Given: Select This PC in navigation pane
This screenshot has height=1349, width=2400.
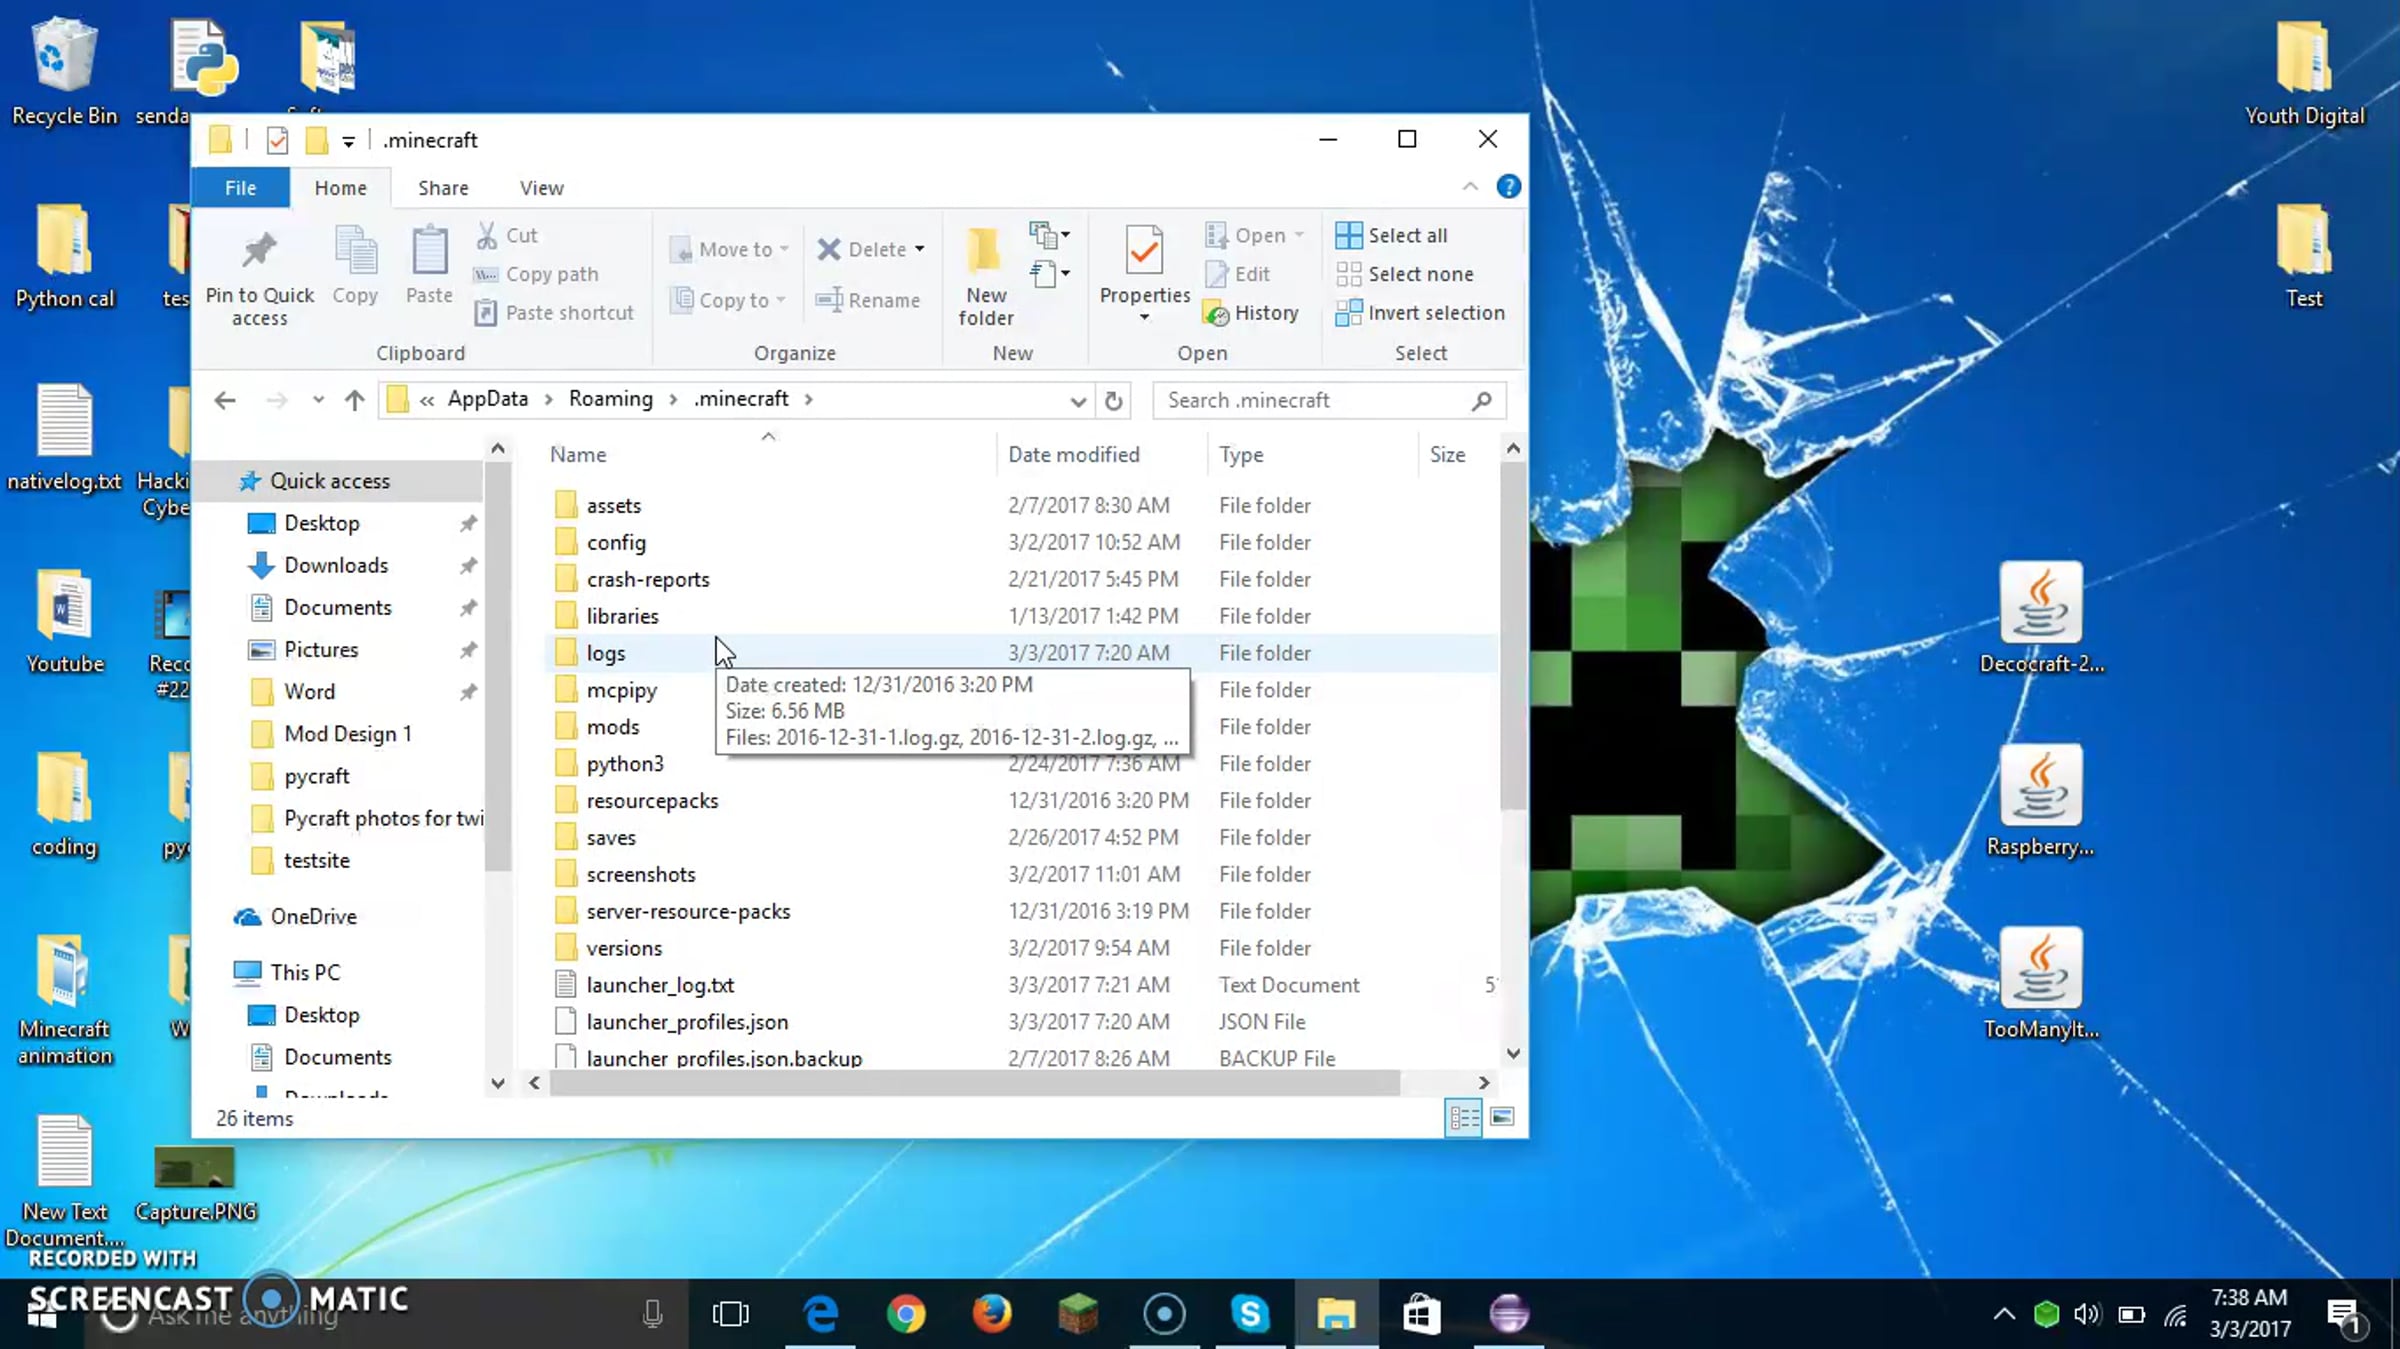Looking at the screenshot, I should pyautogui.click(x=305, y=973).
